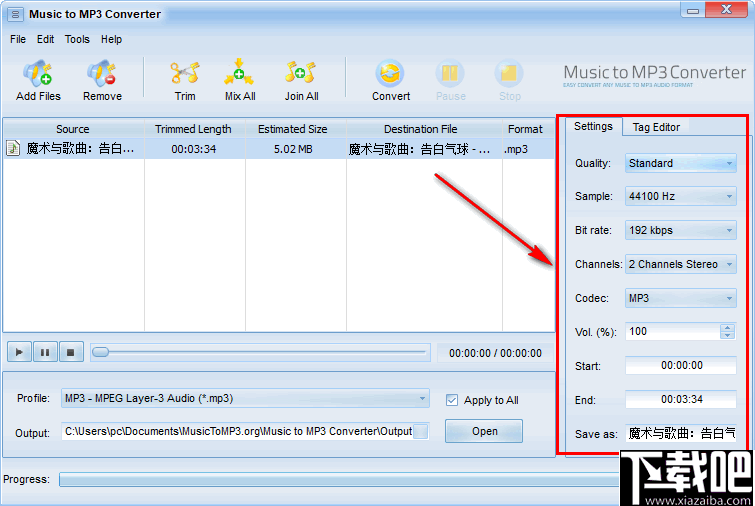Click the music file icon in source row
This screenshot has width=755, height=506.
pos(13,148)
